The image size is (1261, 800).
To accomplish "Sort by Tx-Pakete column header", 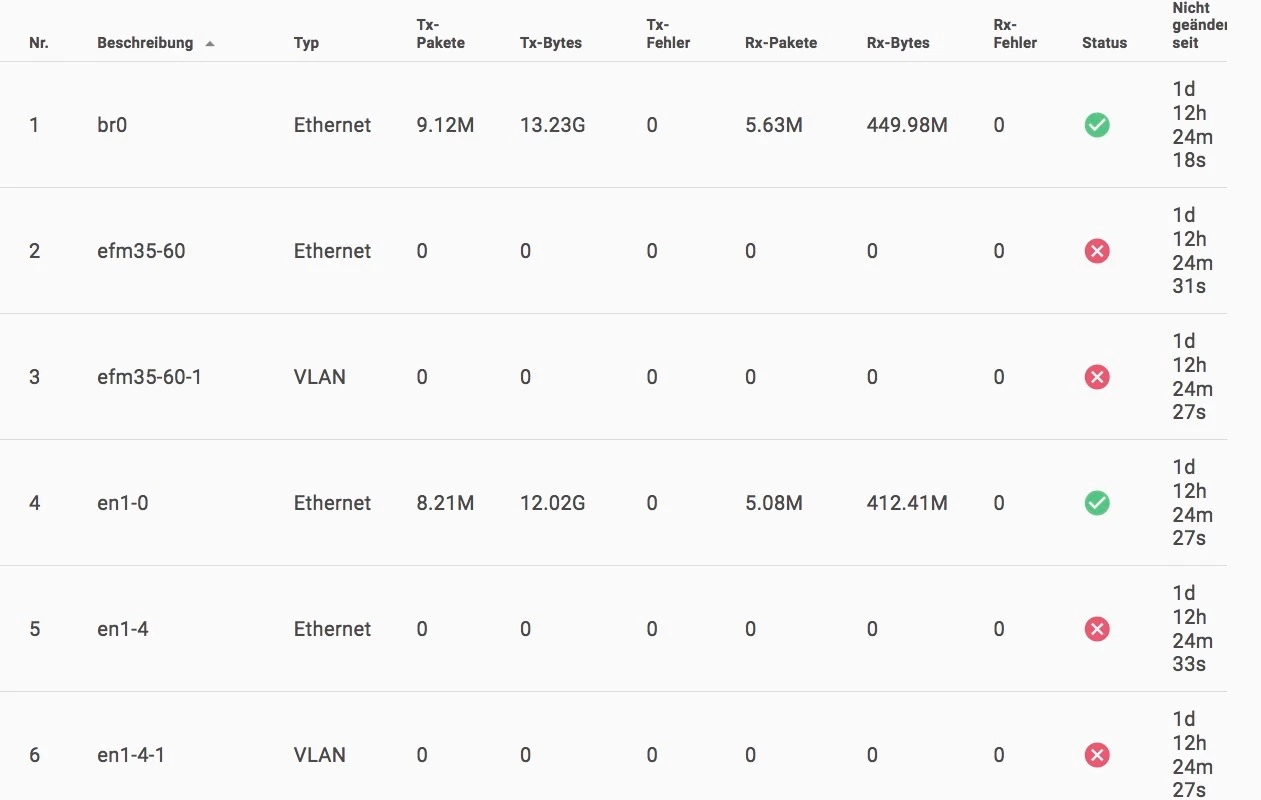I will (440, 34).
